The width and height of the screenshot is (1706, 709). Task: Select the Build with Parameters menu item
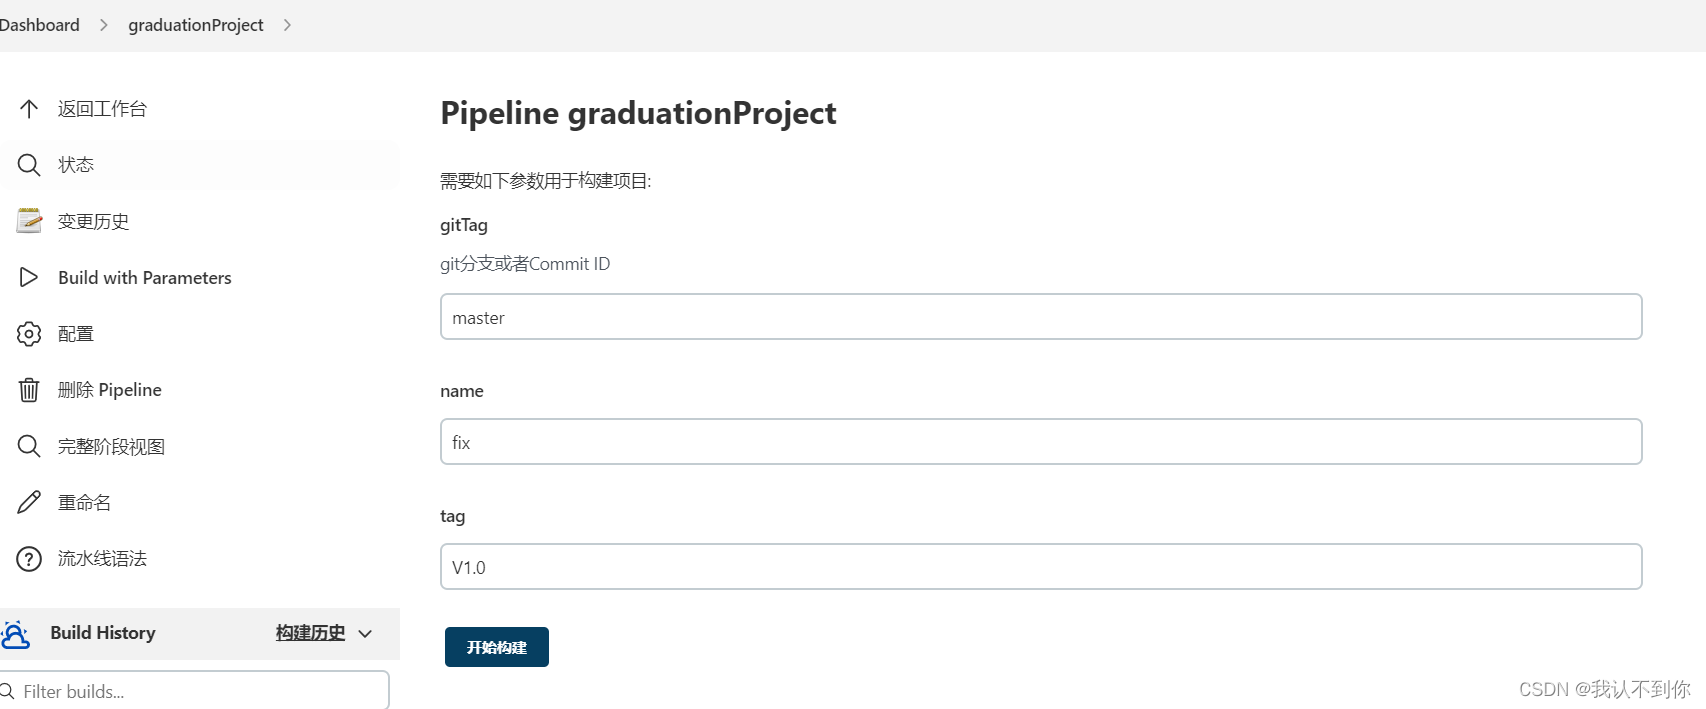(200, 277)
